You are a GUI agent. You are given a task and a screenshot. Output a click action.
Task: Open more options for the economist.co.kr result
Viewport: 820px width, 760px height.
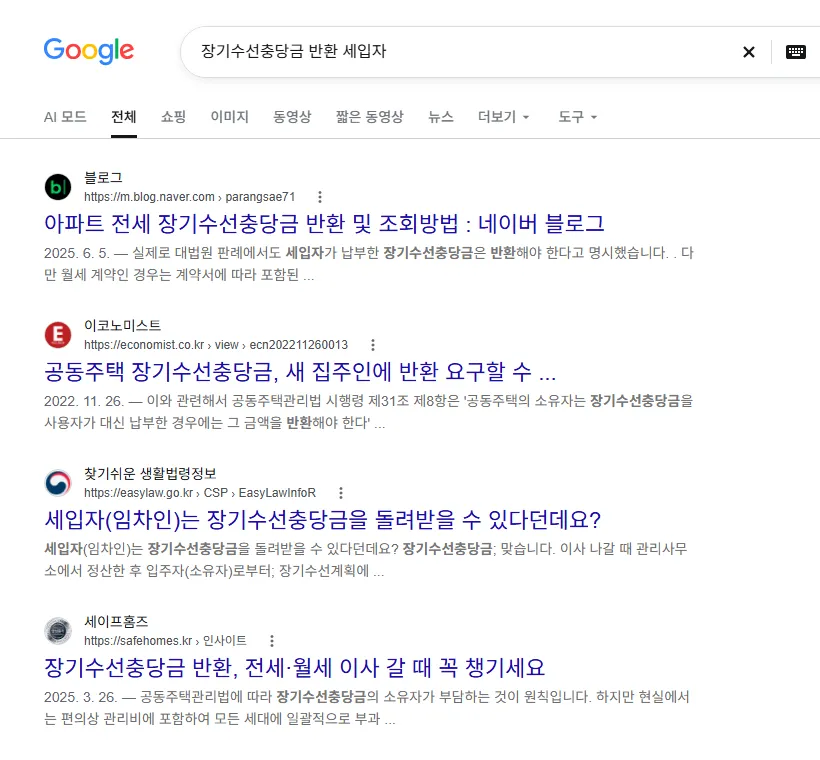(x=372, y=345)
